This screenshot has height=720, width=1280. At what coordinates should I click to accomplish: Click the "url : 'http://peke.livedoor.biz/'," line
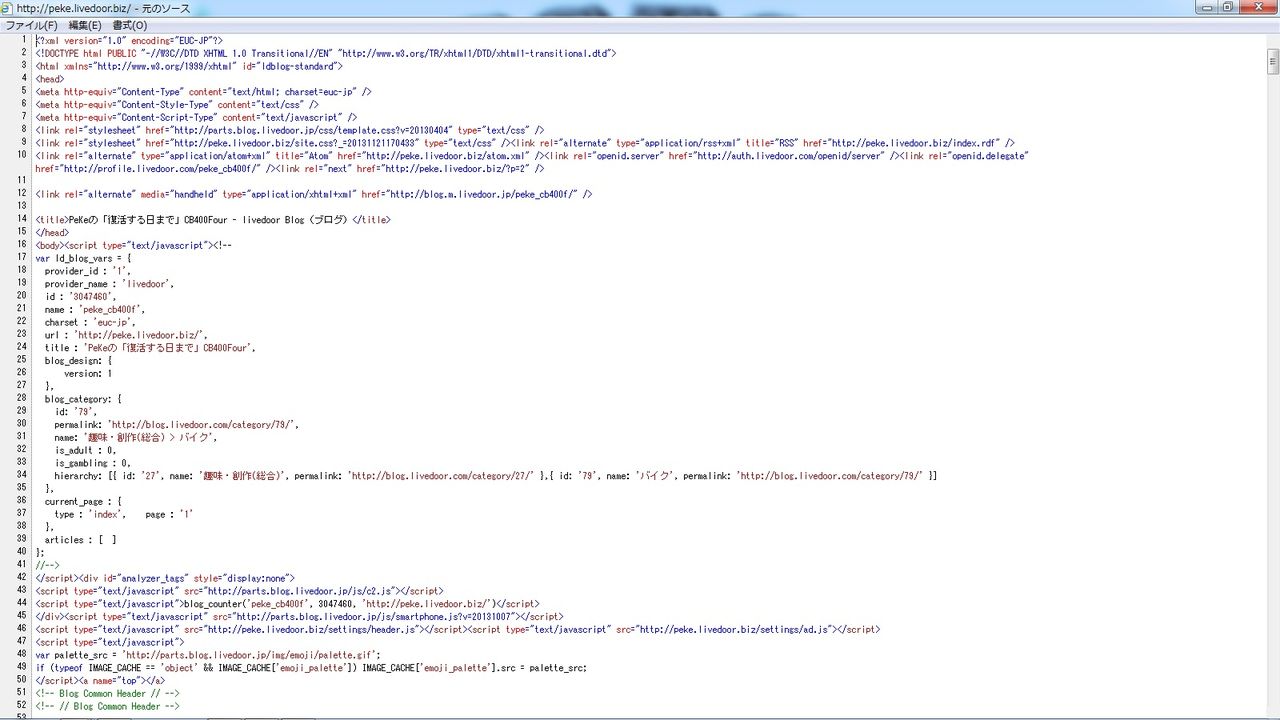click(x=127, y=335)
